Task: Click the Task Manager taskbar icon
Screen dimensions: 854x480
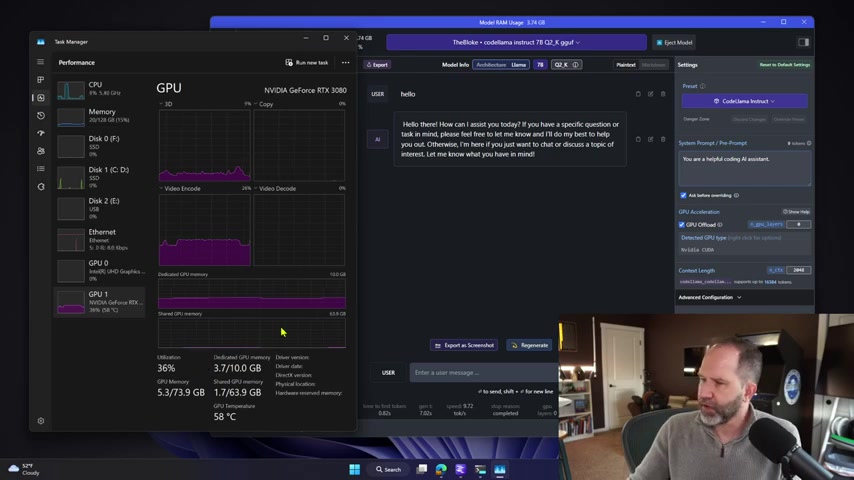Action: point(499,469)
